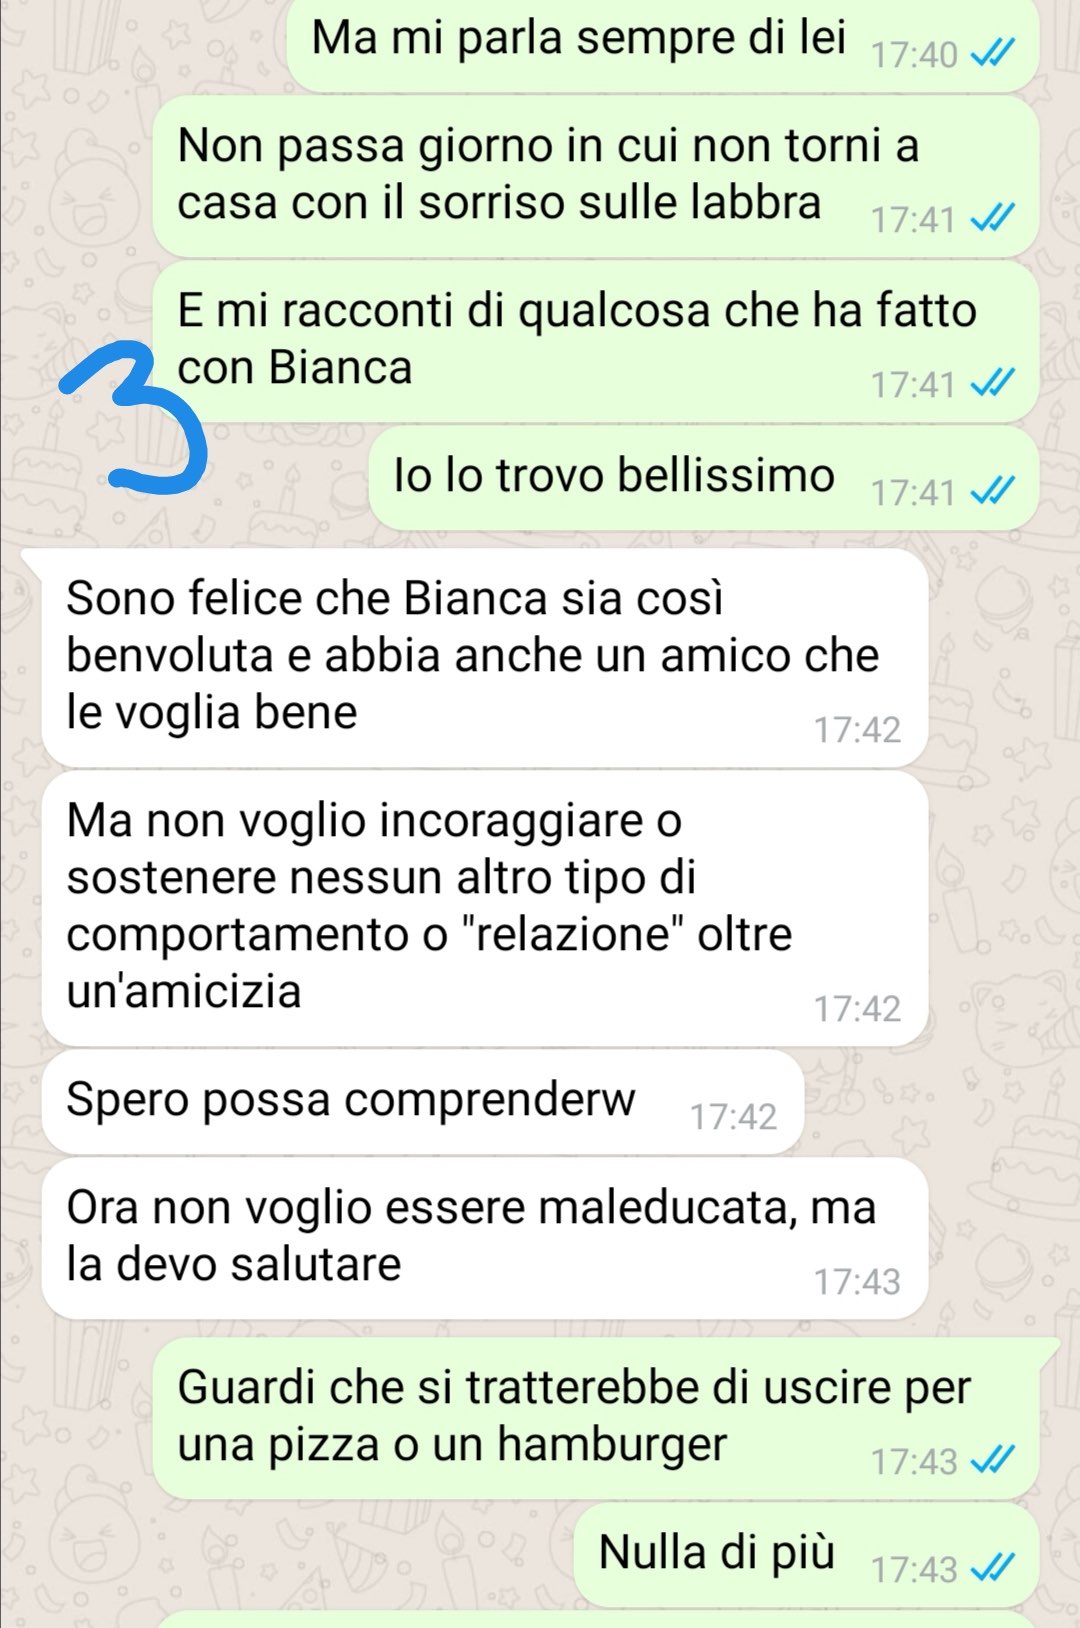1080x1628 pixels.
Task: Tap the message 'Ma mi parla sempre di lei'
Action: [662, 42]
